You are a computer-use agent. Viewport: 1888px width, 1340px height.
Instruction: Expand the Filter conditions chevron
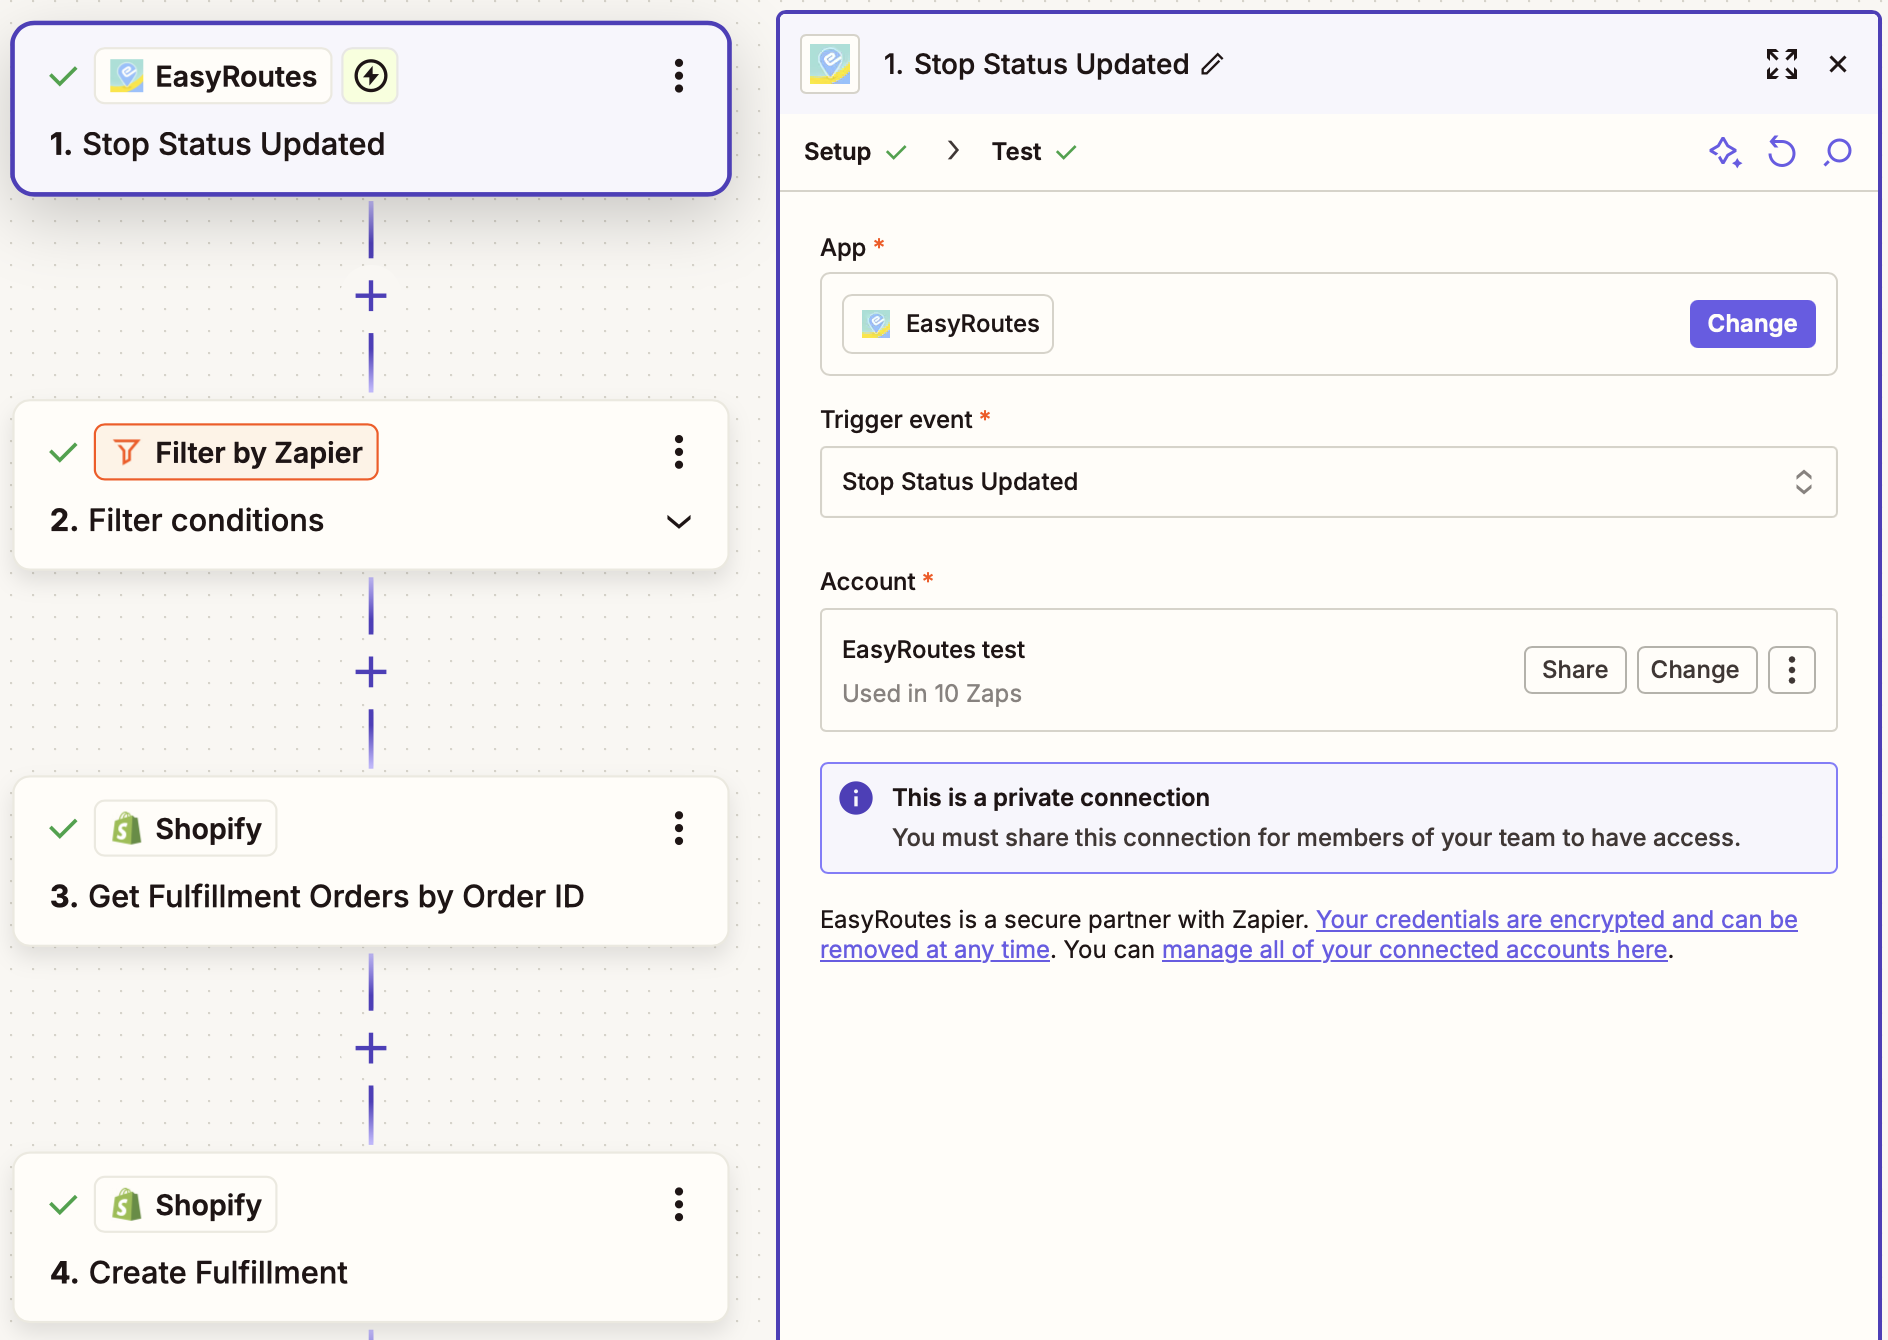click(x=679, y=522)
